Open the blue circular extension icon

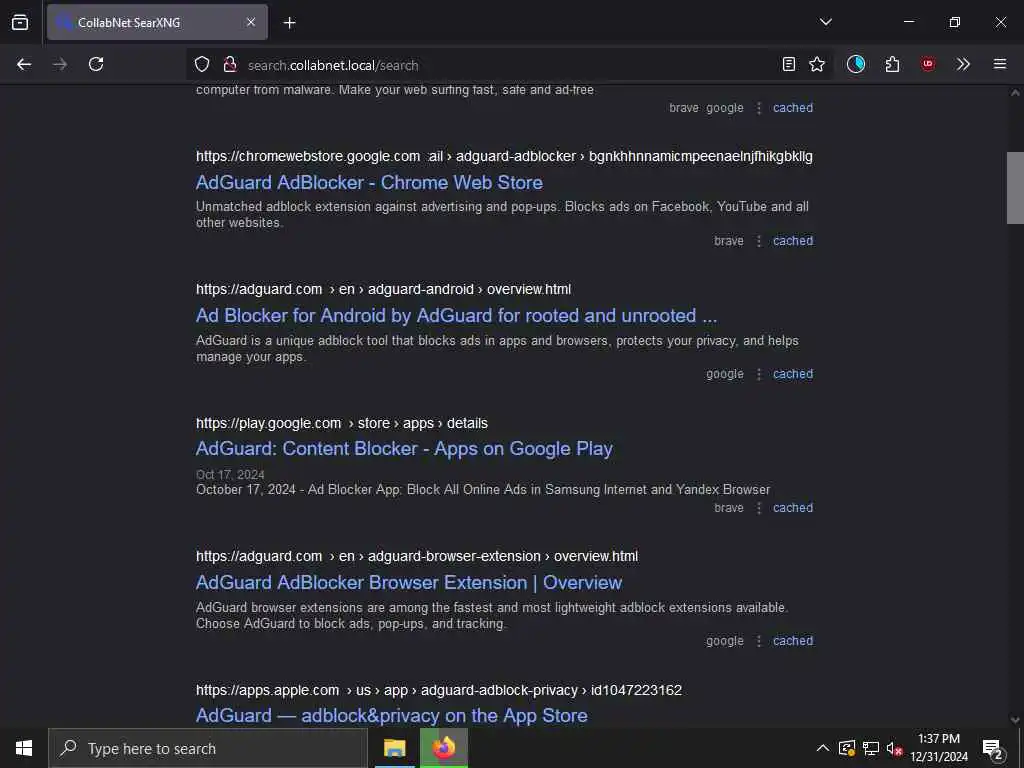(x=856, y=64)
